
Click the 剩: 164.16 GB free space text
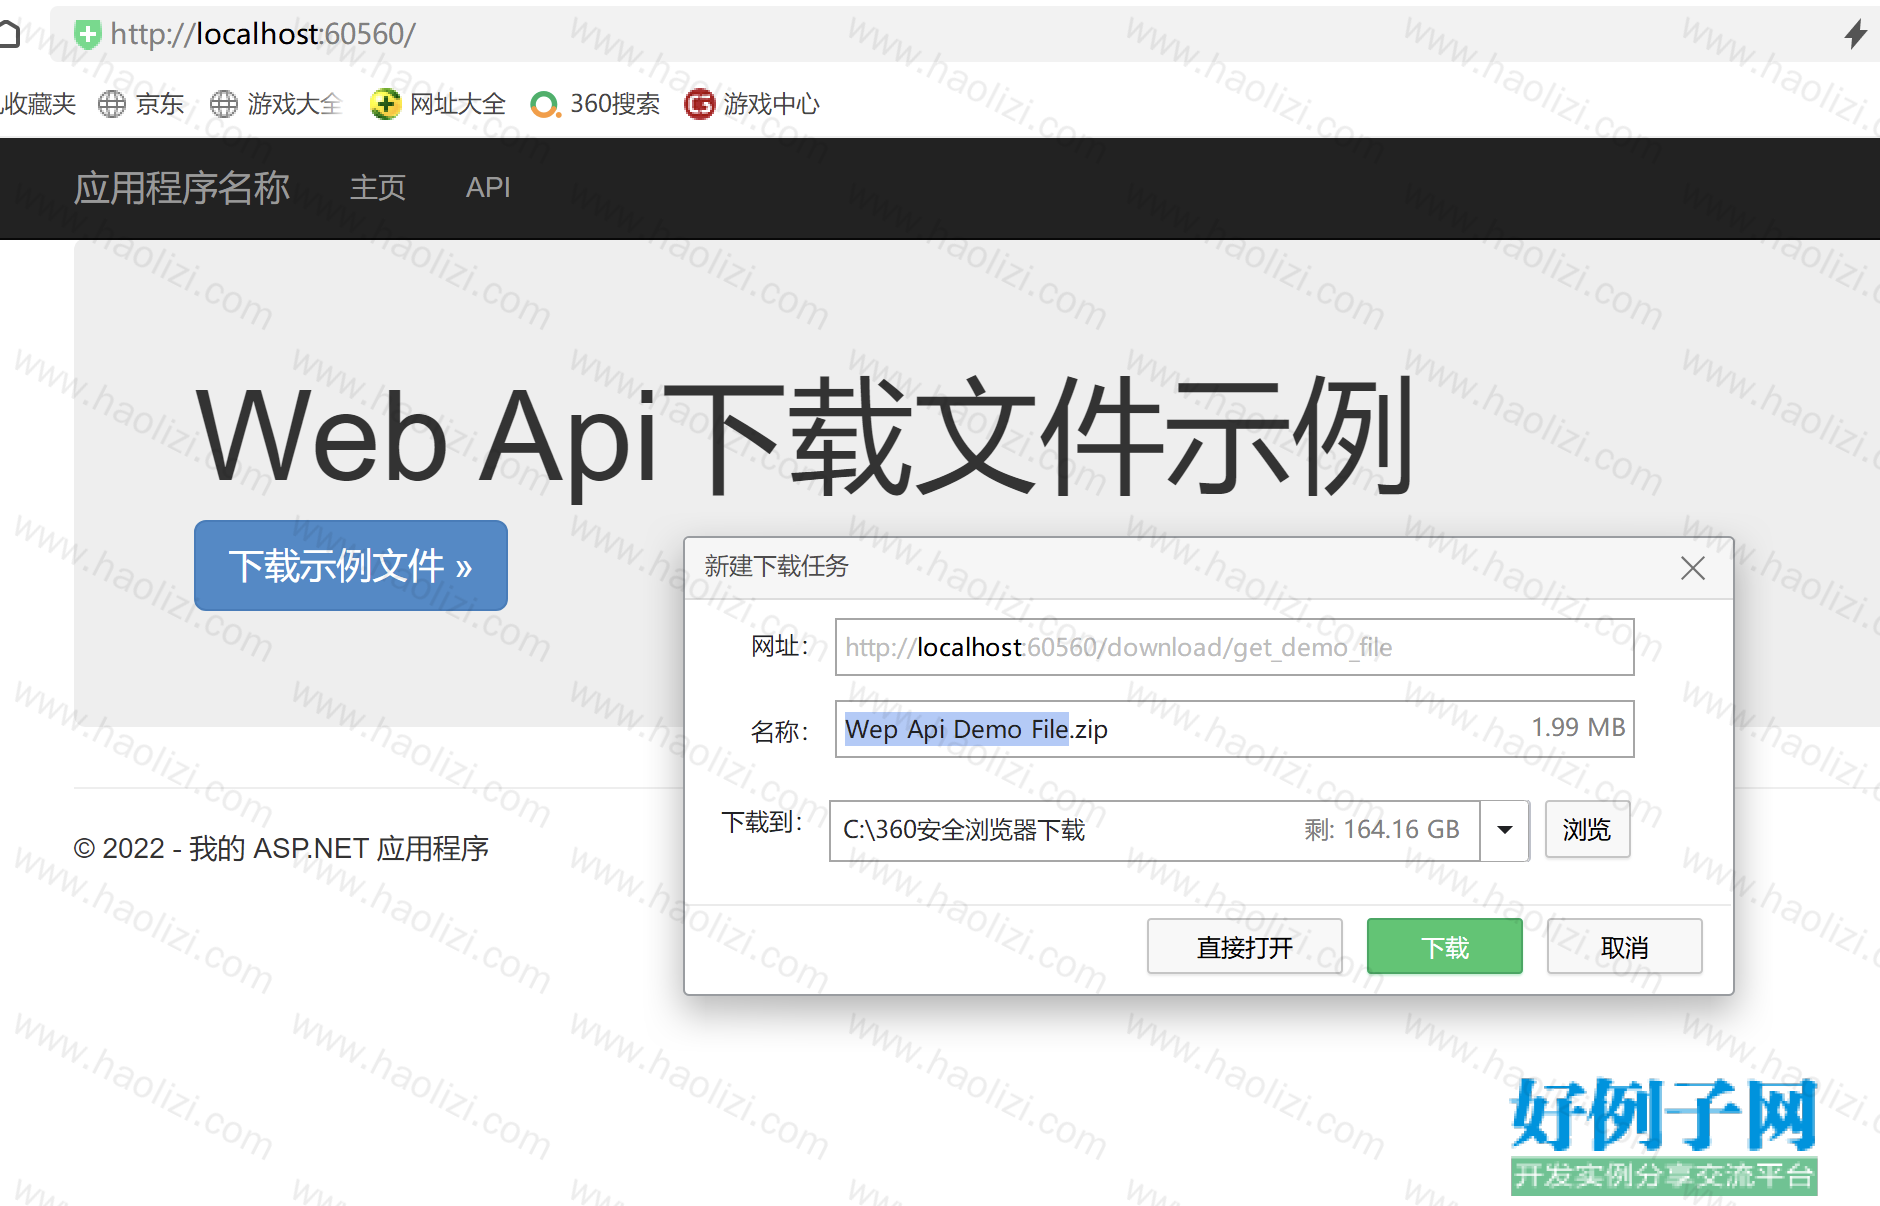pyautogui.click(x=1381, y=830)
